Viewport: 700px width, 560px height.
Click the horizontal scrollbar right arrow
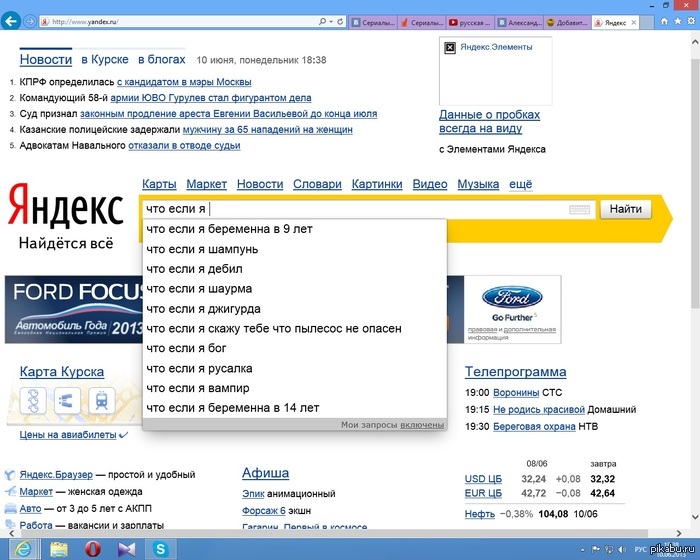click(679, 533)
